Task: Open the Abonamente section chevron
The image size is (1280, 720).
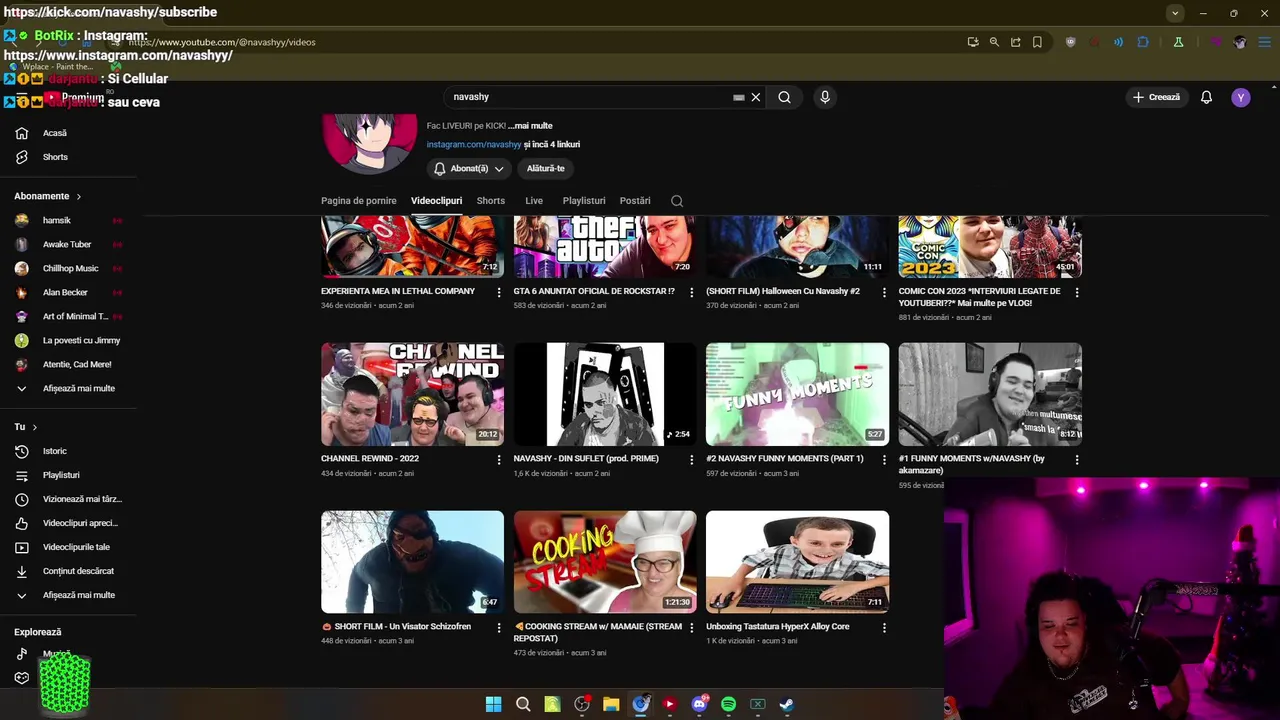Action: 78,196
